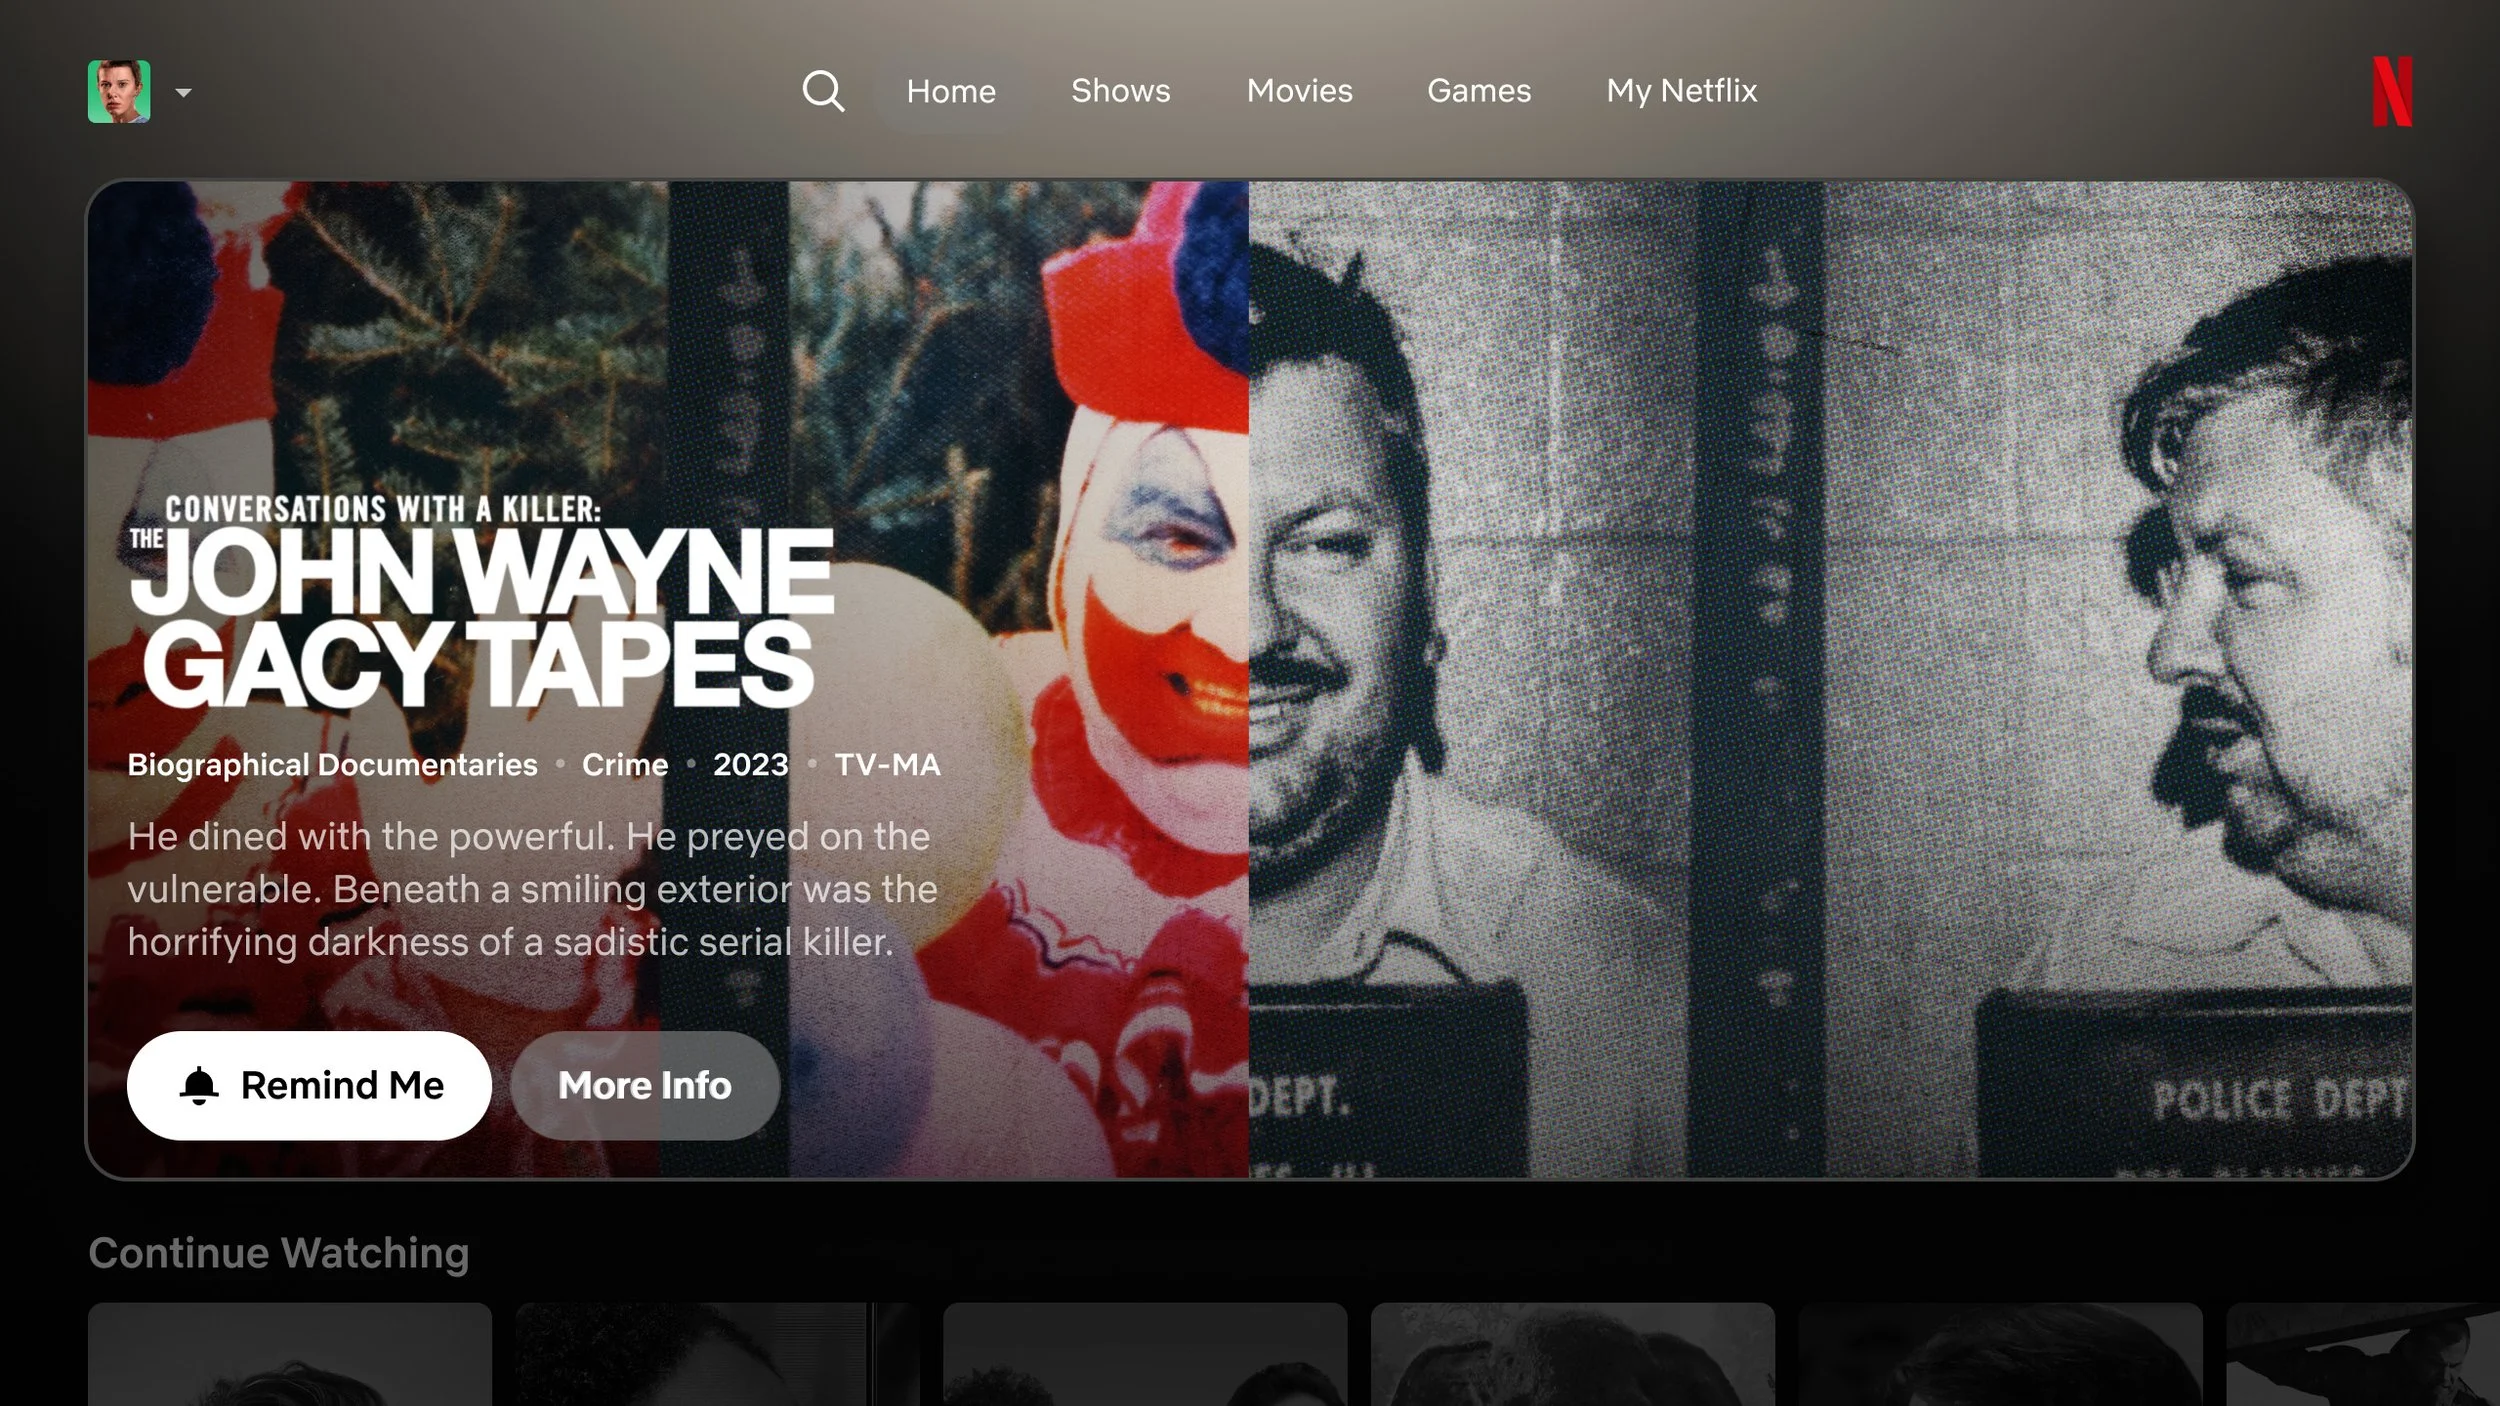
Task: Go to the Games tab
Action: point(1479,91)
